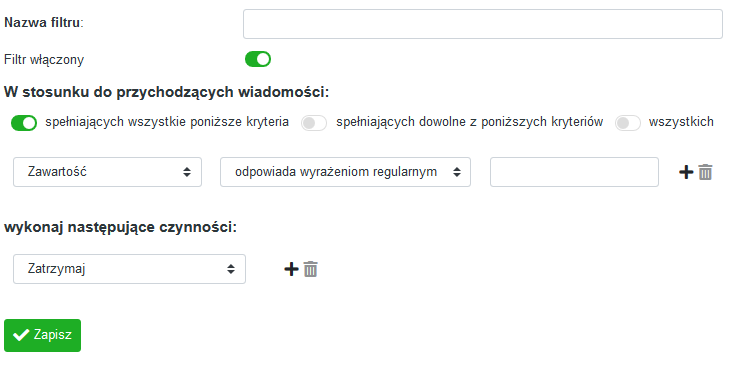
Task: Click the wszystkich option label
Action: pyautogui.click(x=681, y=122)
